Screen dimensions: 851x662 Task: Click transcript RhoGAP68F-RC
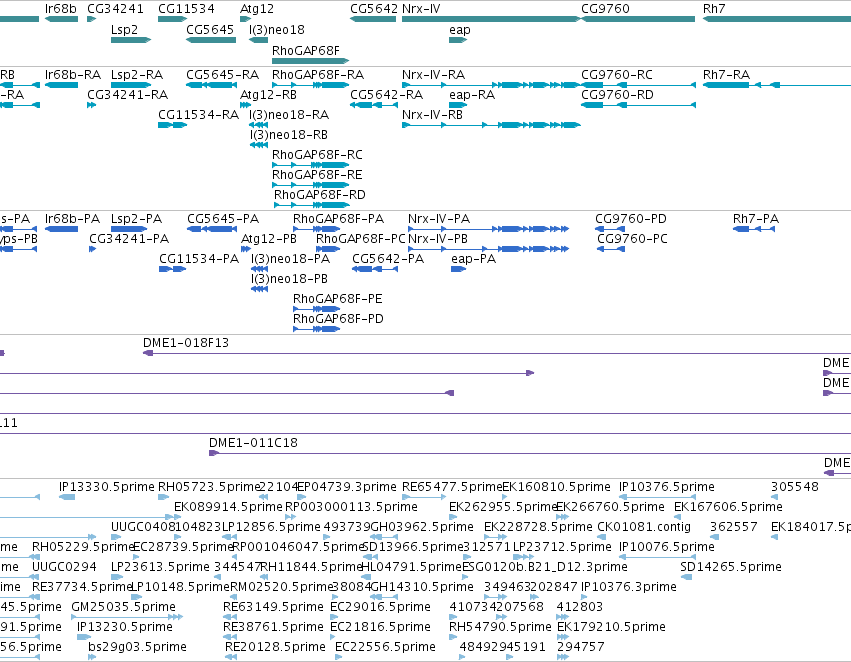[317, 155]
